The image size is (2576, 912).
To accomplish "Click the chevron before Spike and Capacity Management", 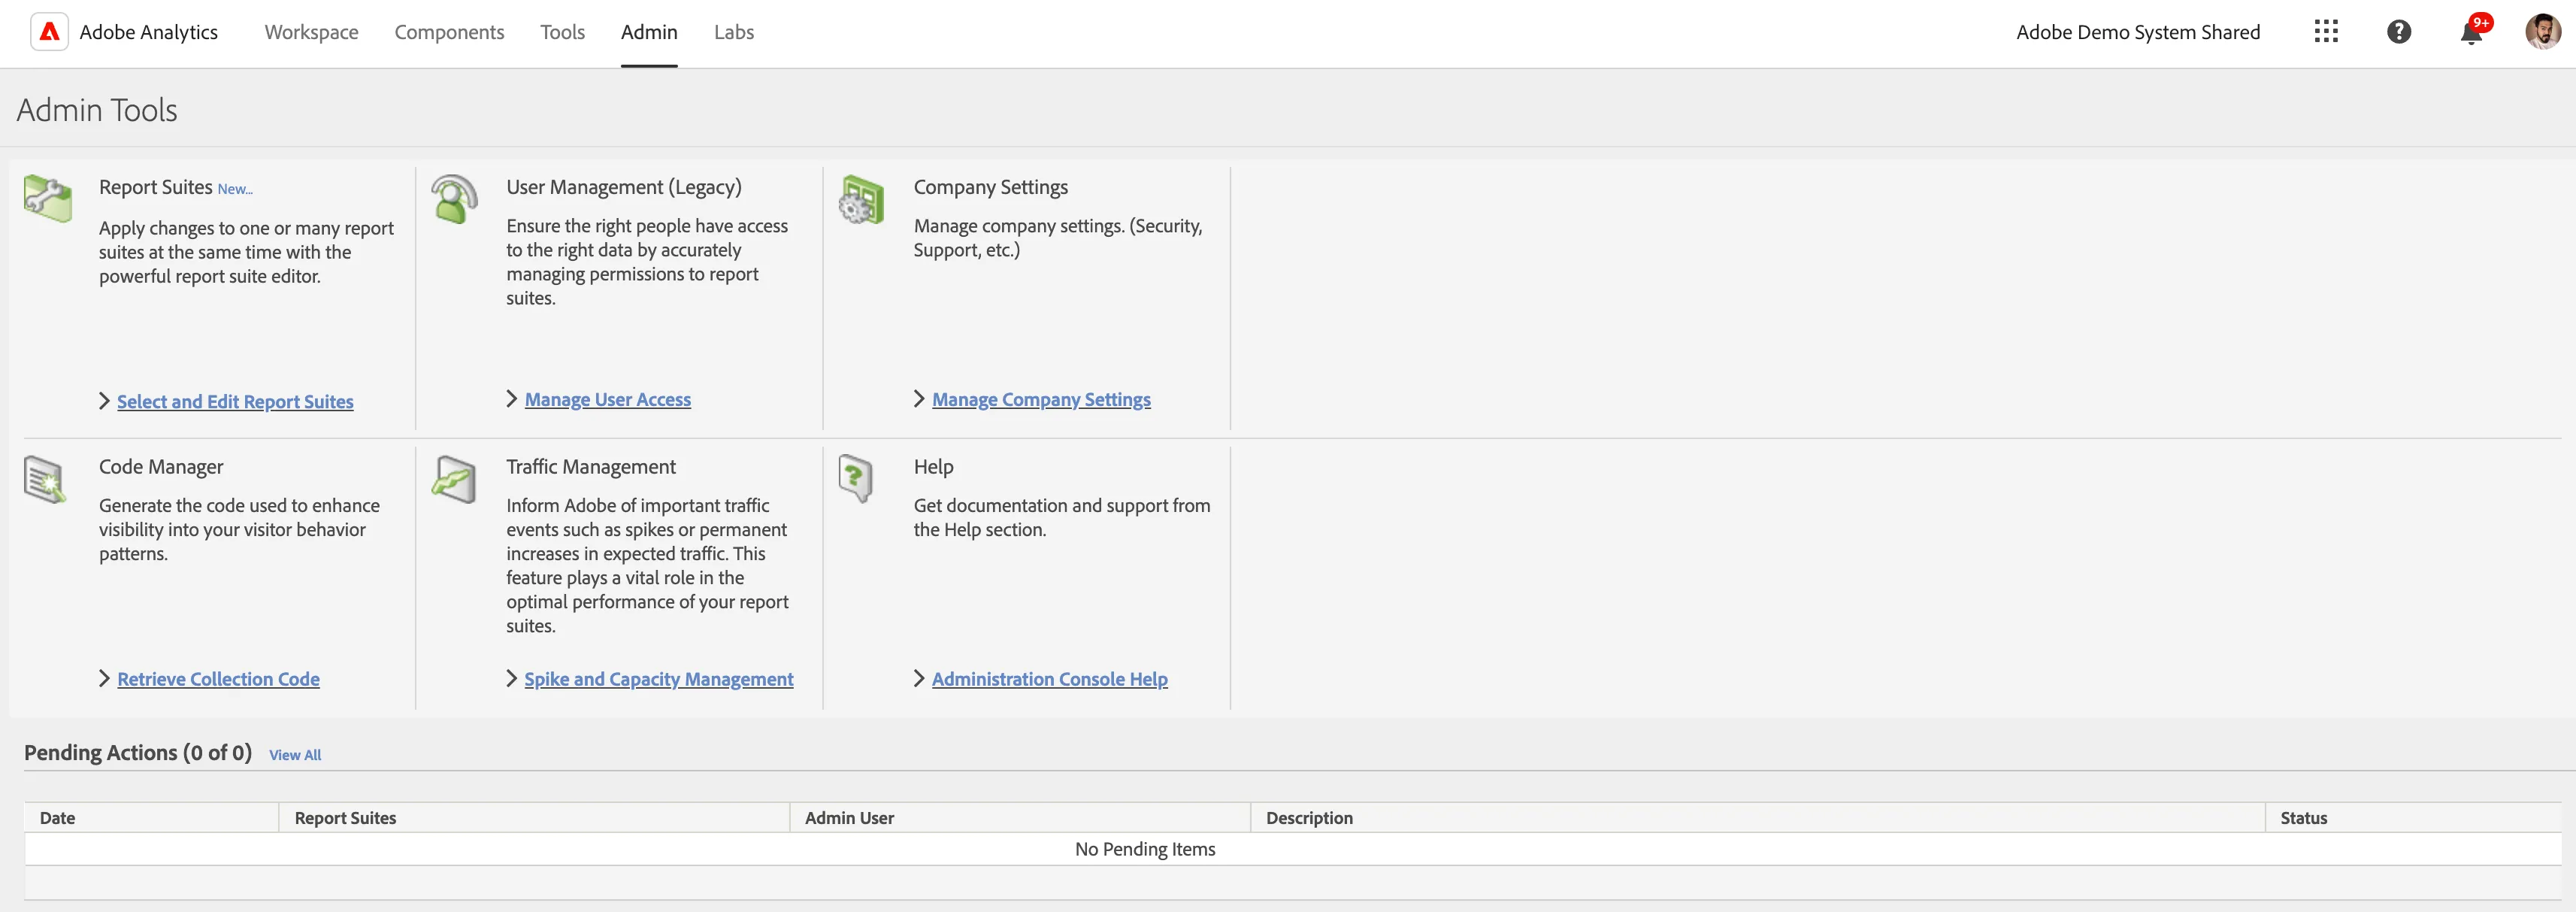I will coord(512,678).
